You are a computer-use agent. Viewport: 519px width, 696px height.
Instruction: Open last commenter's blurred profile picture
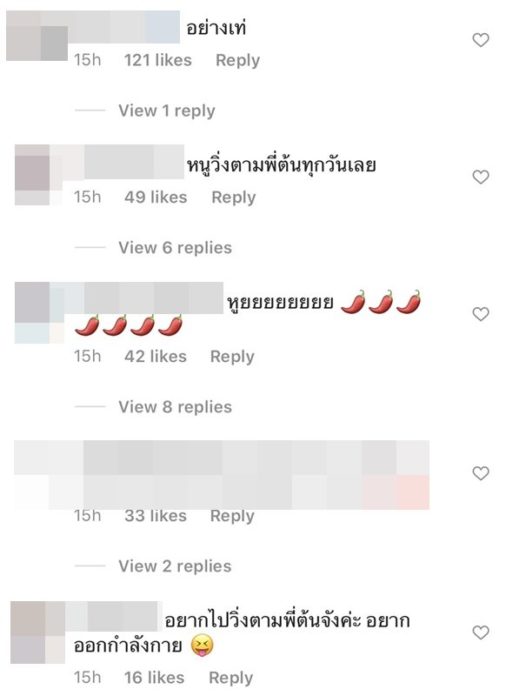pyautogui.click(x=38, y=633)
